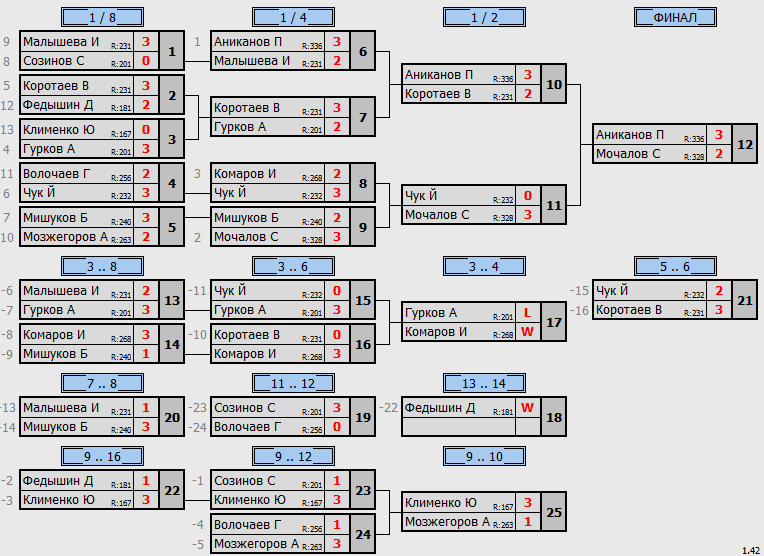Click the "ФИНАЛ" header

coord(675,17)
